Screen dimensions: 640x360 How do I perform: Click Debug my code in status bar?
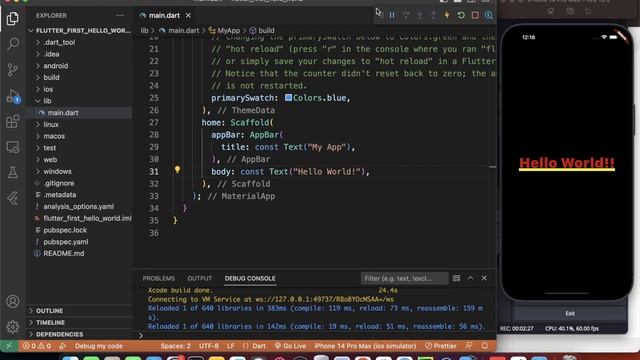(98, 346)
